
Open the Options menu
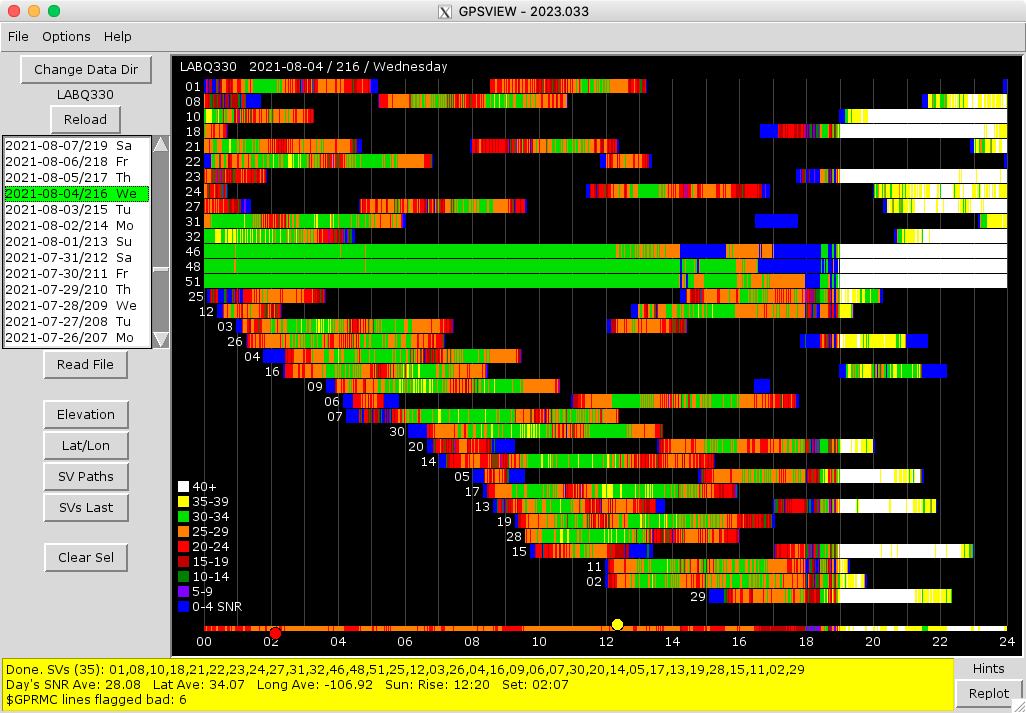tap(66, 37)
